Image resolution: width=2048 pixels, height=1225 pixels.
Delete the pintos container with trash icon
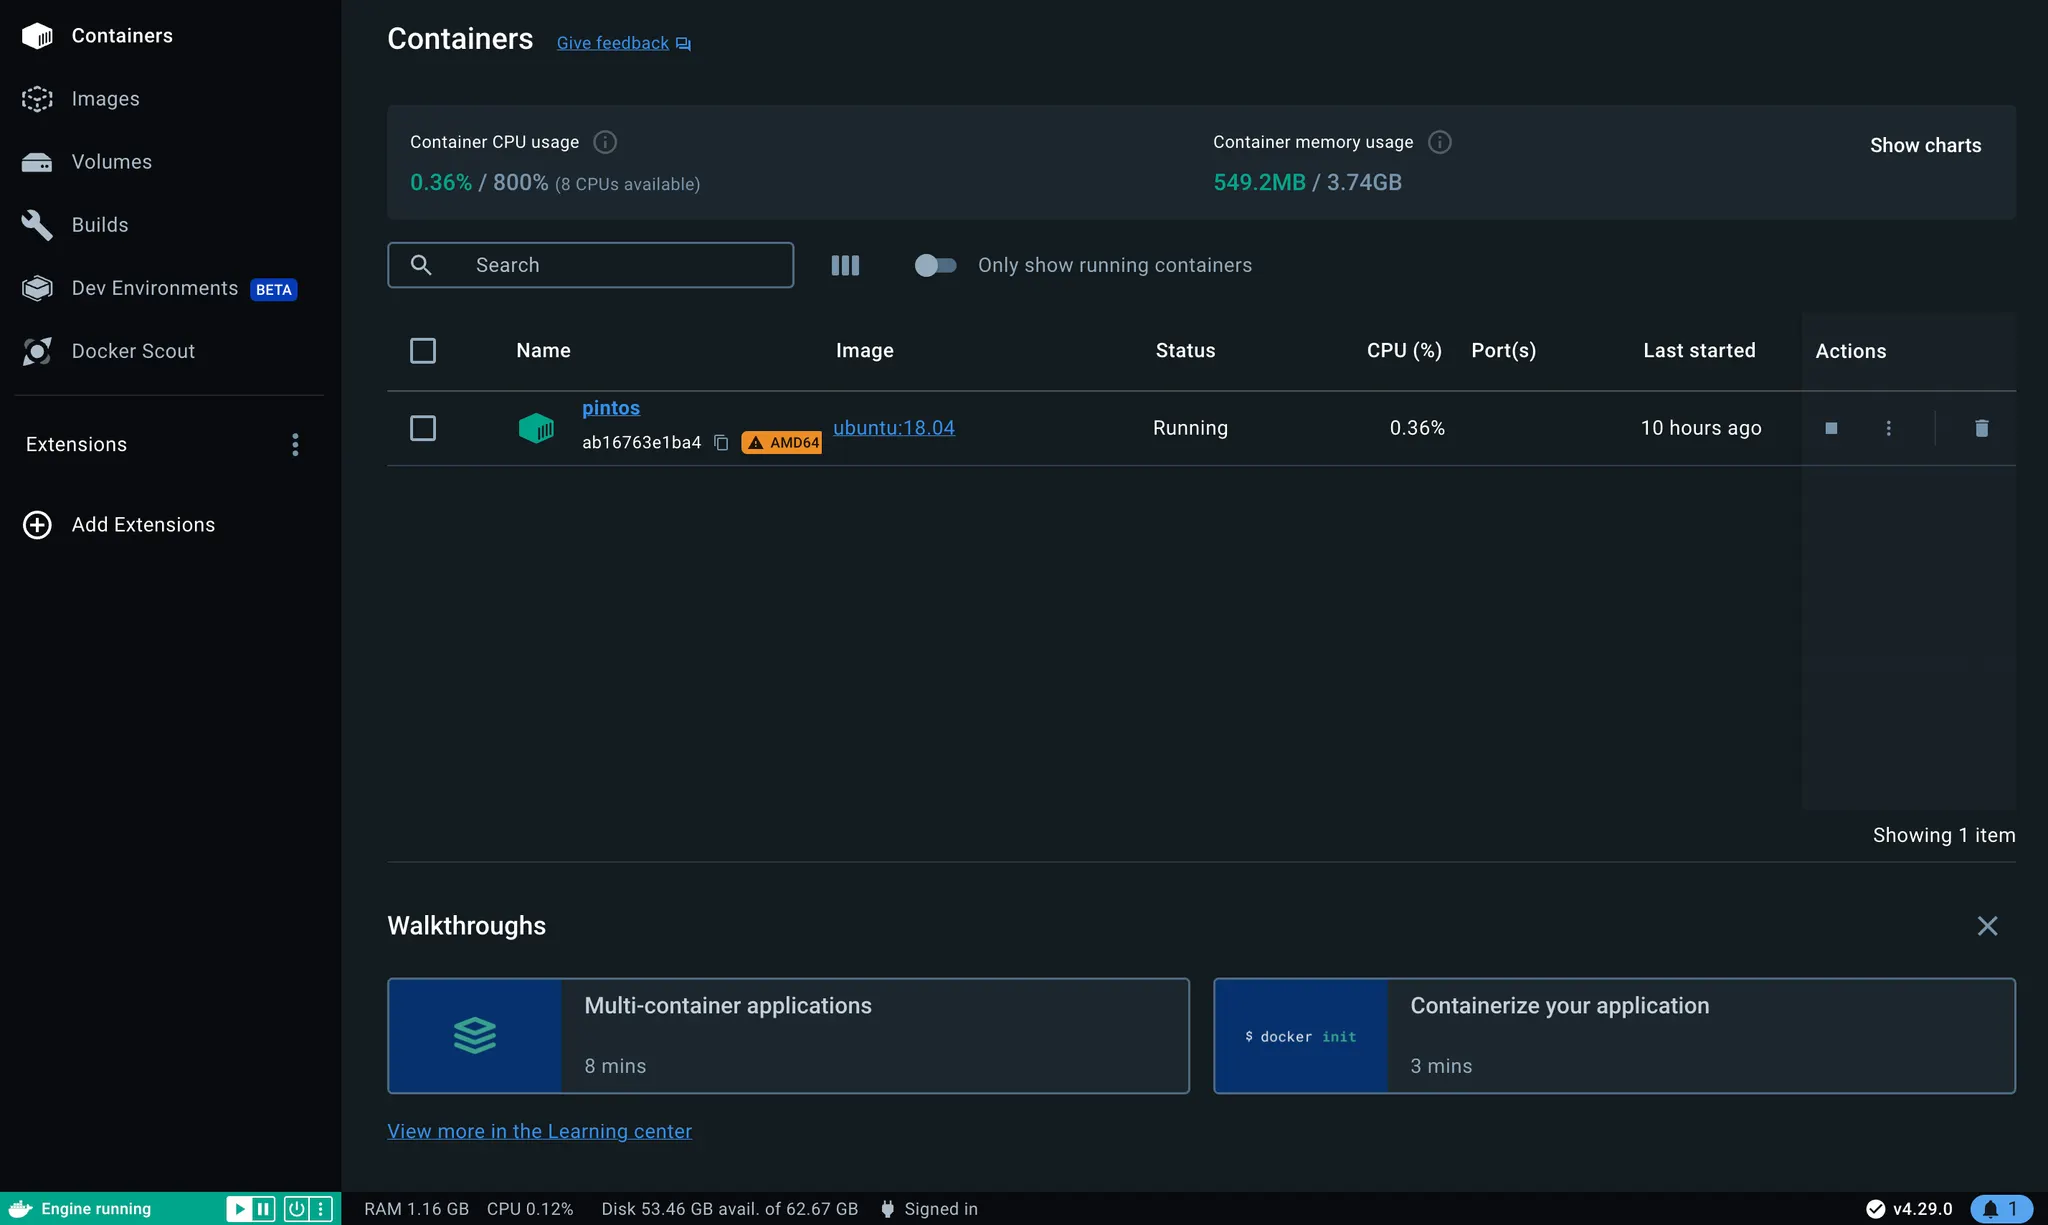pos(1981,428)
